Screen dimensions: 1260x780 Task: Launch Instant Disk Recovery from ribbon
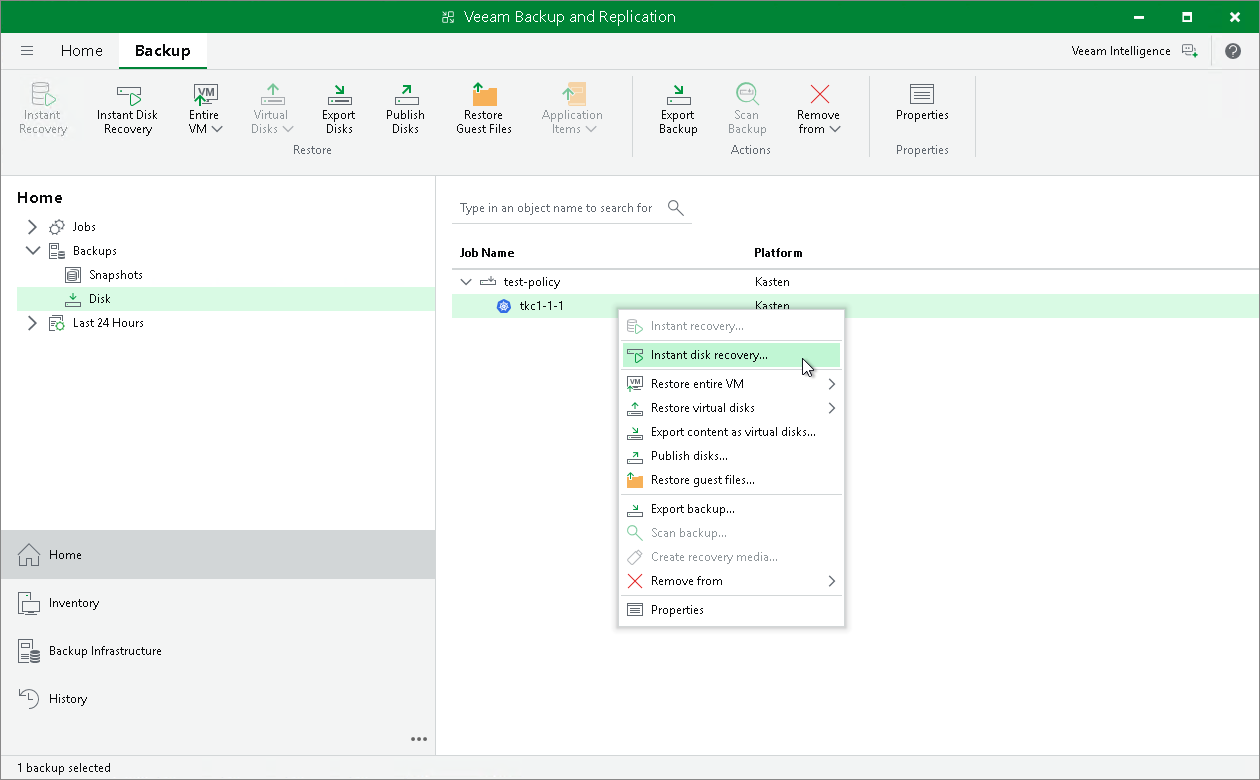pos(128,108)
